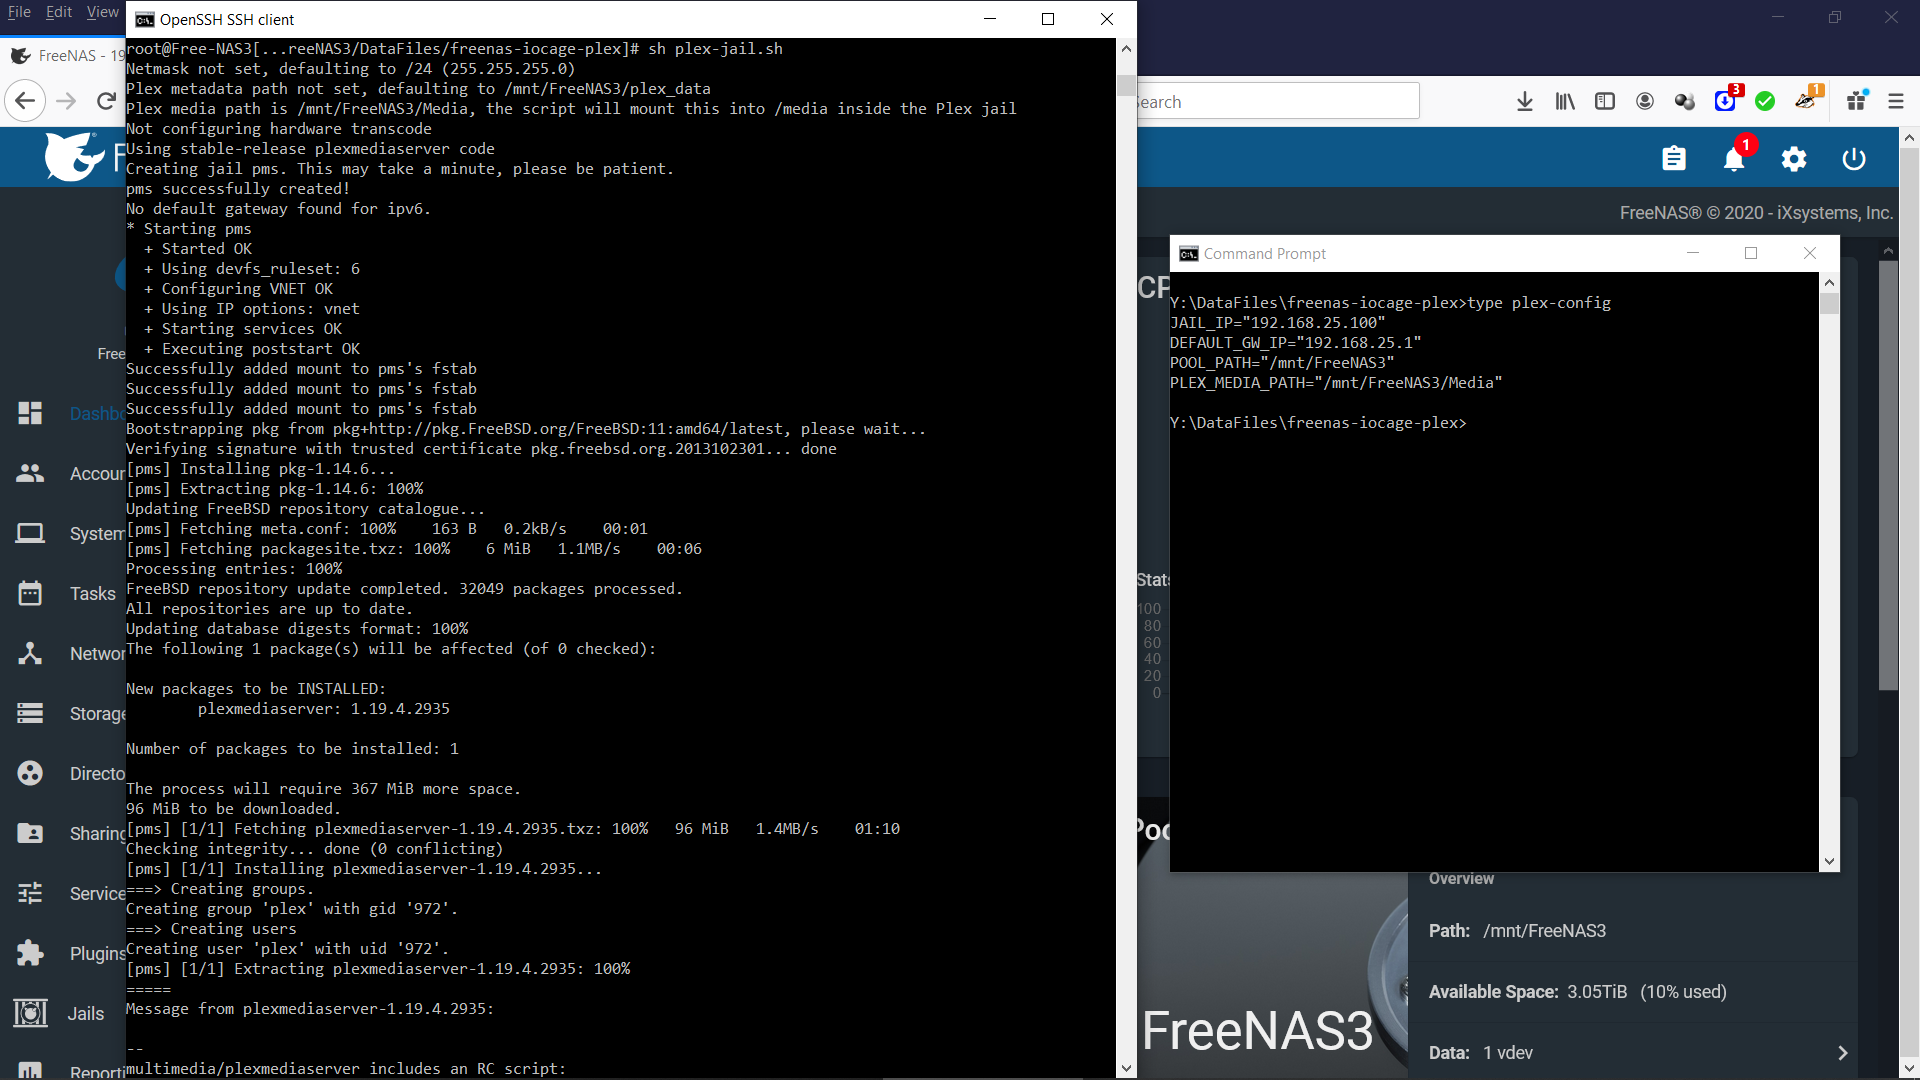Screen dimensions: 1920x1080
Task: Open the blue download extension with badge 3
Action: coord(1726,101)
